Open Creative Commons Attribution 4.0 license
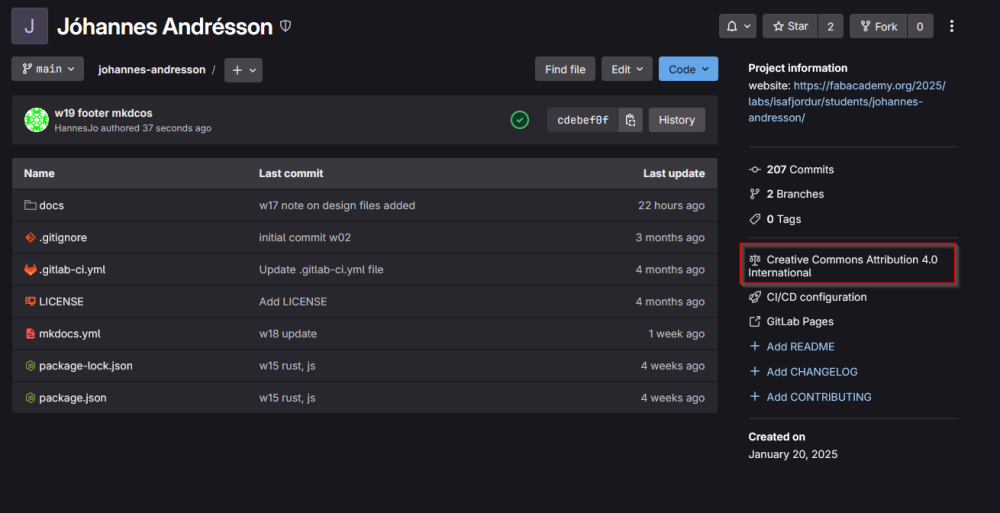Image resolution: width=1000 pixels, height=513 pixels. coord(843,266)
